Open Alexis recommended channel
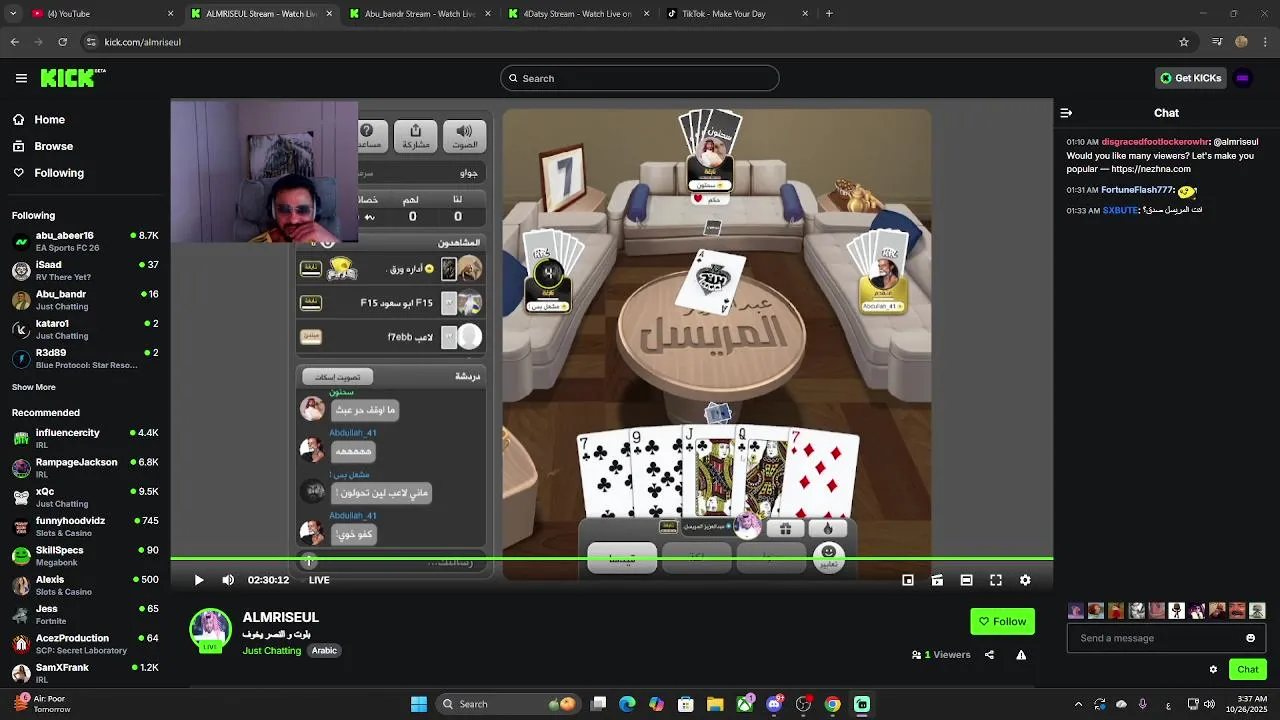The image size is (1280, 720). (x=85, y=585)
